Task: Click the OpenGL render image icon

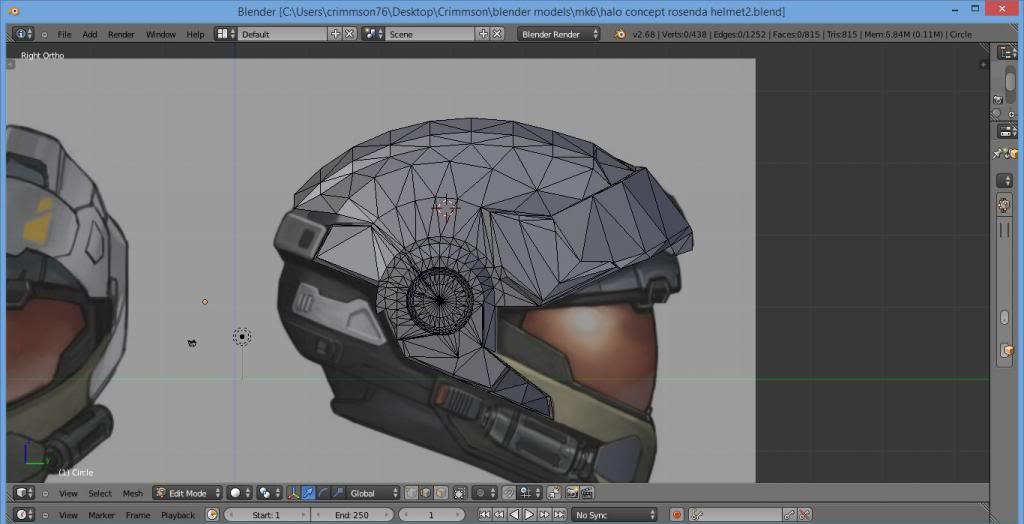Action: point(572,493)
